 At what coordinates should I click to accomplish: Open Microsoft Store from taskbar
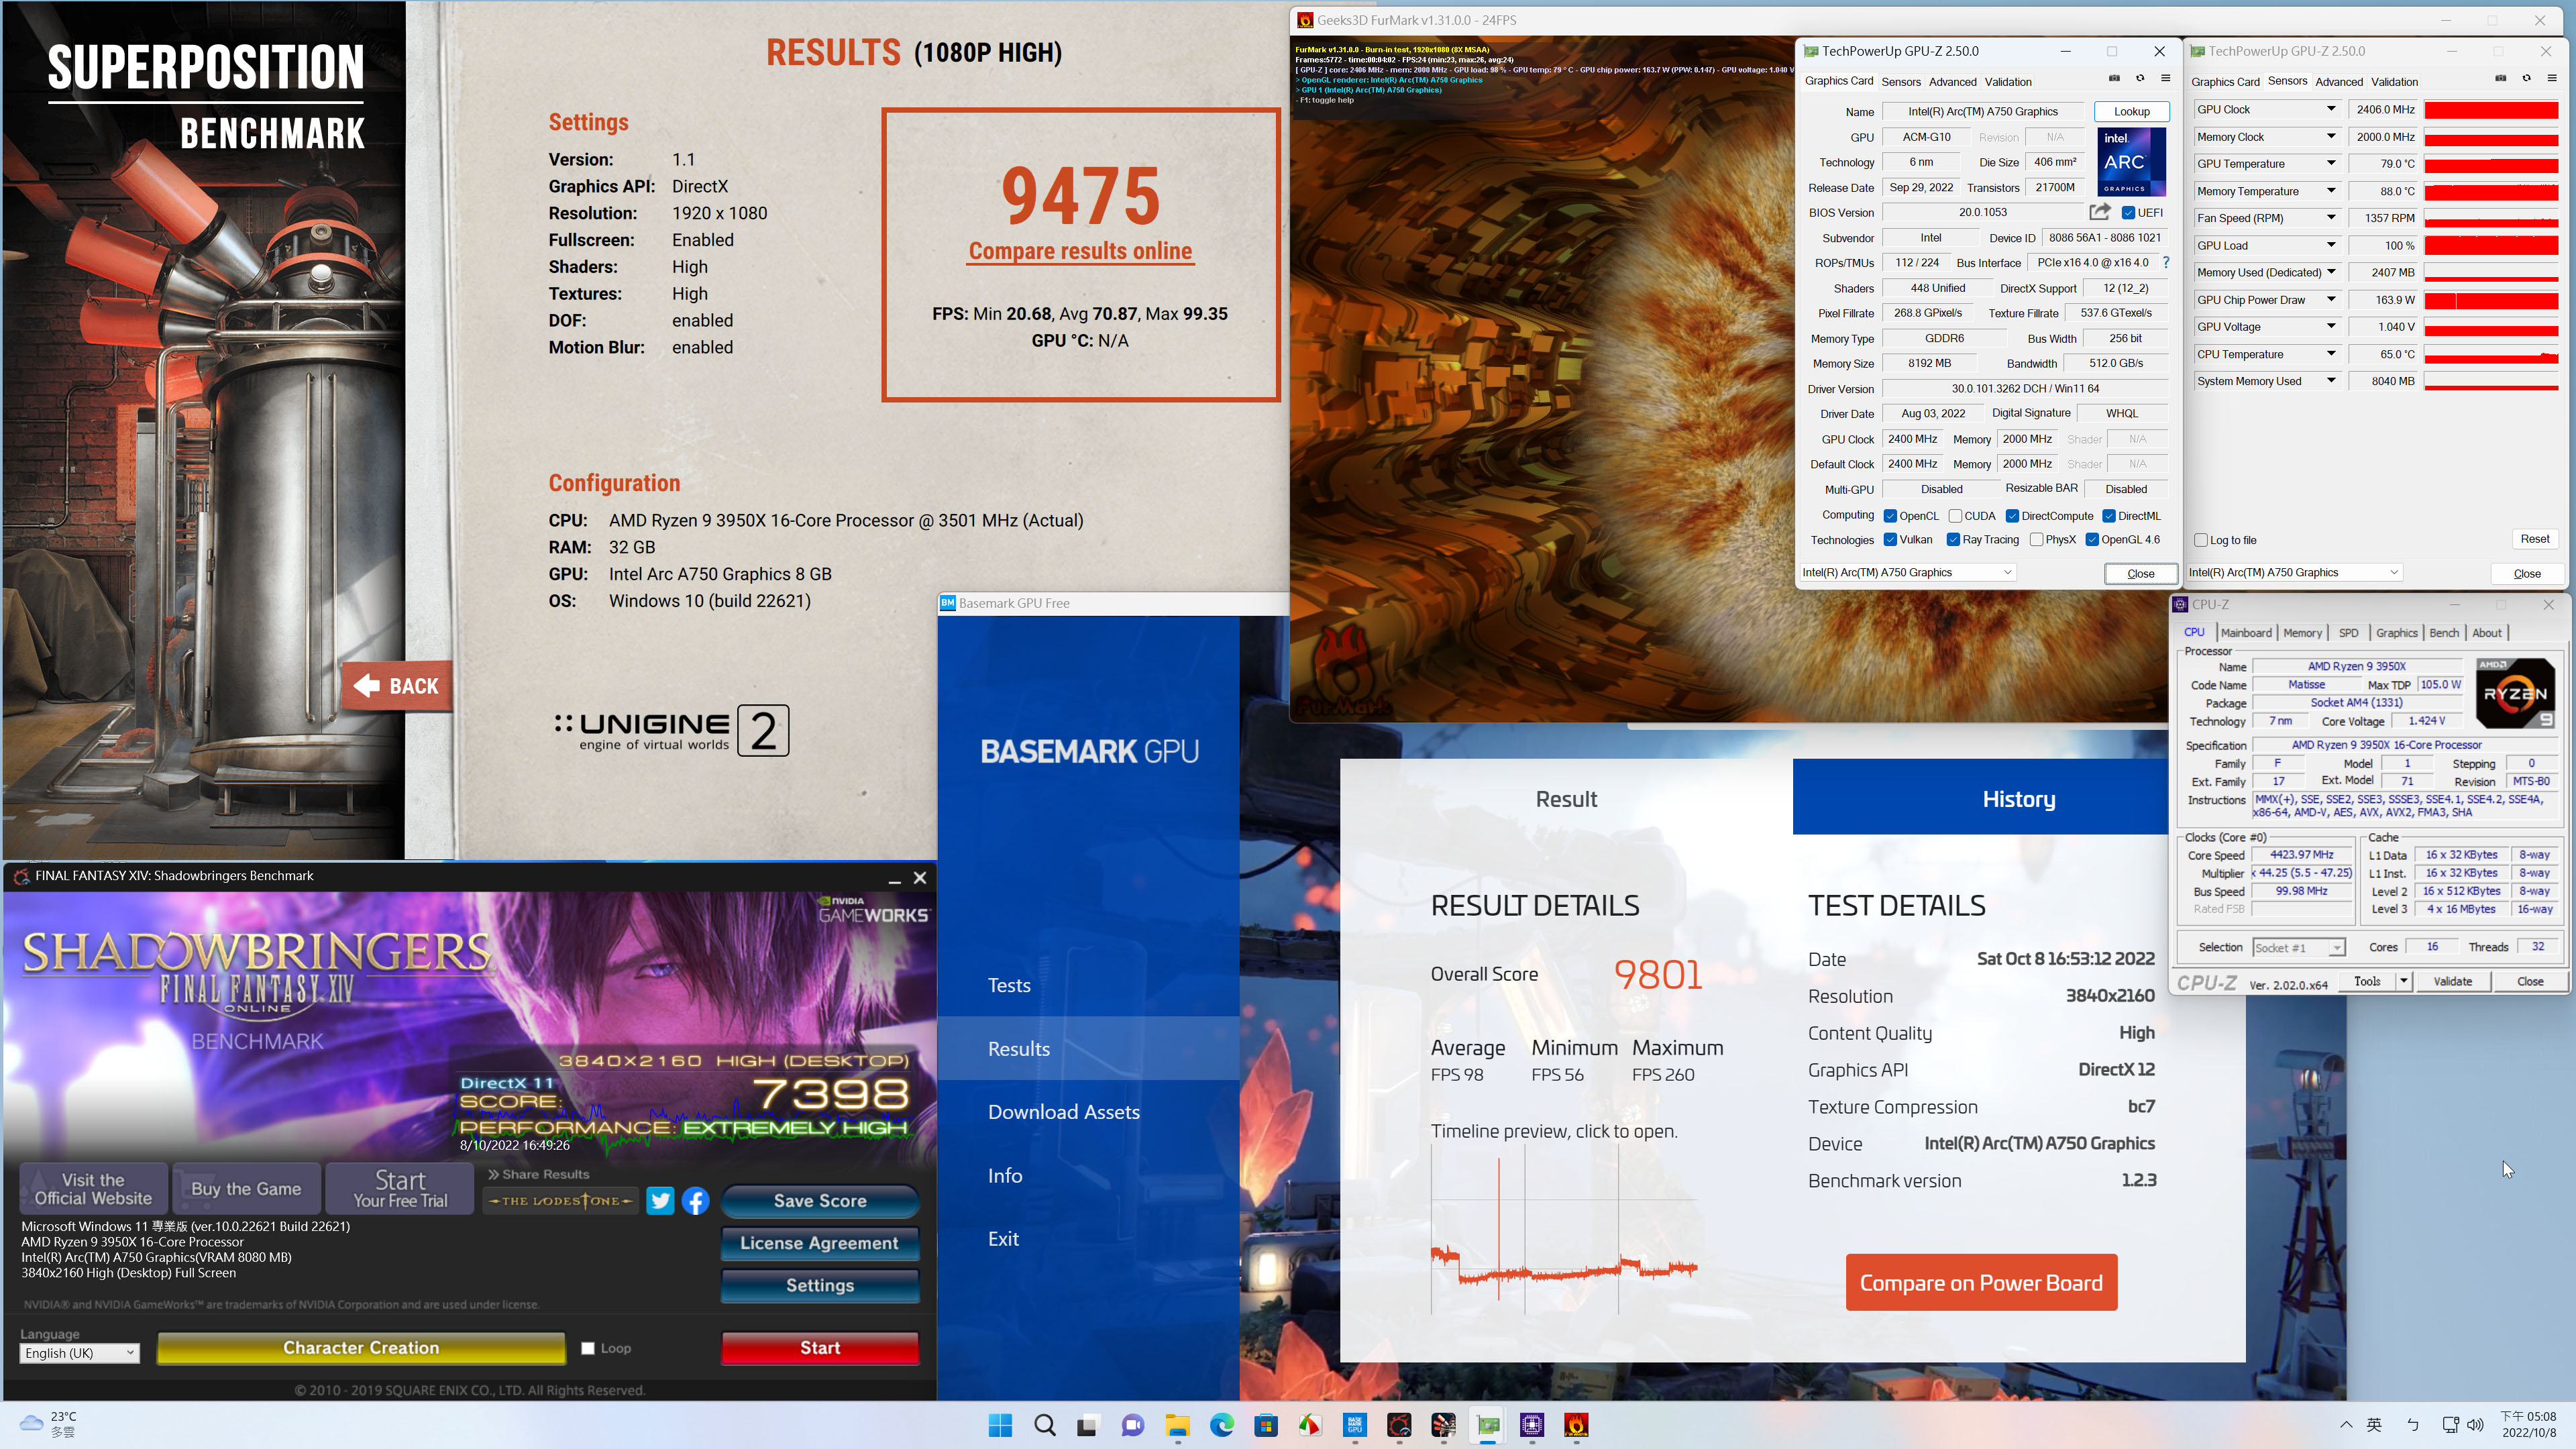point(1266,1425)
